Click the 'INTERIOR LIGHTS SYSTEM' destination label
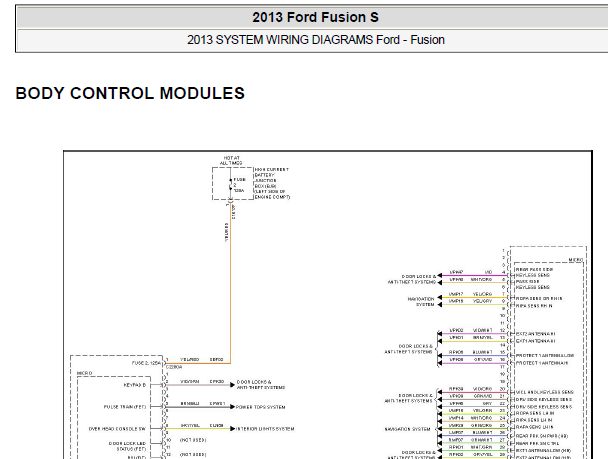The width and height of the screenshot is (608, 459). pyautogui.click(x=265, y=429)
